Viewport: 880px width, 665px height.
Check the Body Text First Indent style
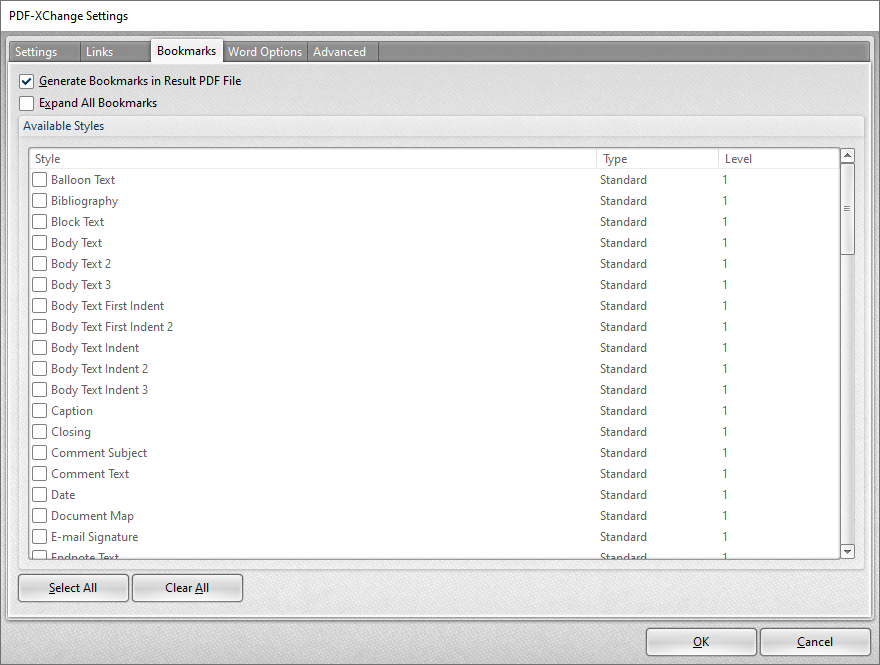39,305
